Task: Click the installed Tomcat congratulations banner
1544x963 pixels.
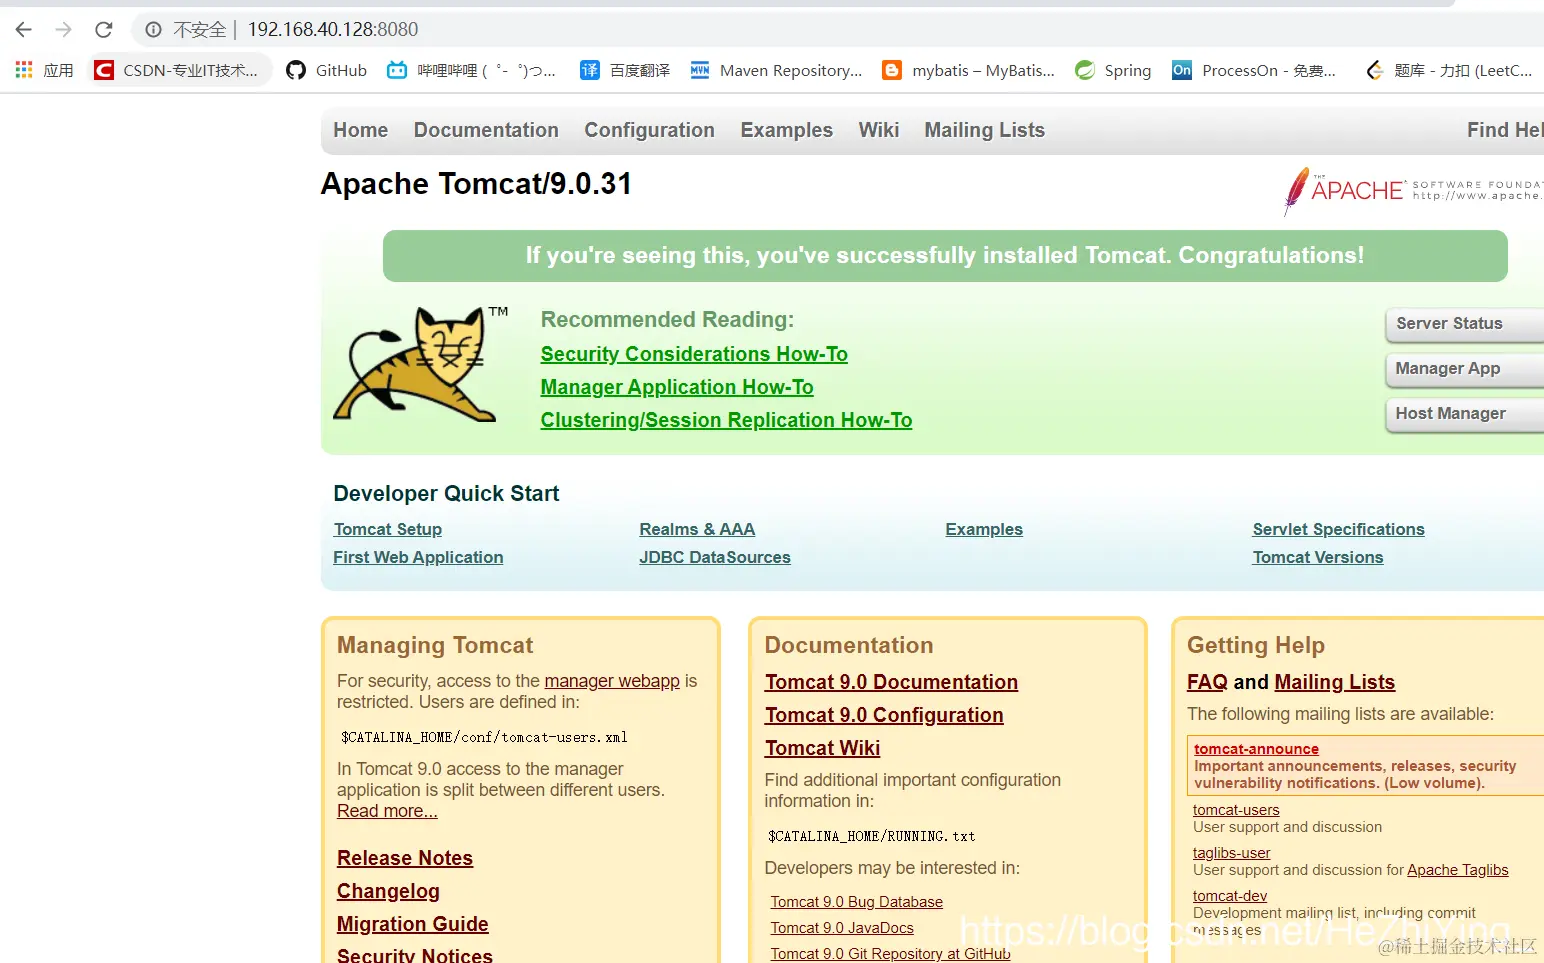Action: [945, 256]
